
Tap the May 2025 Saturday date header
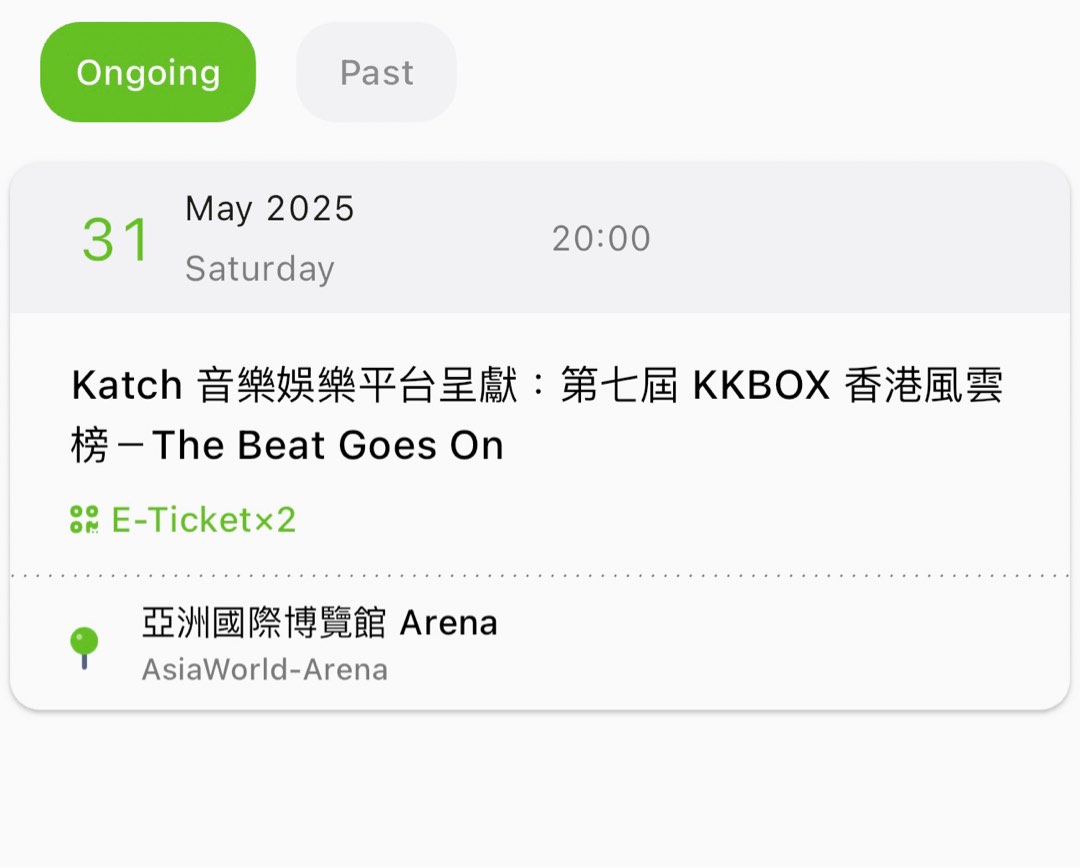269,236
